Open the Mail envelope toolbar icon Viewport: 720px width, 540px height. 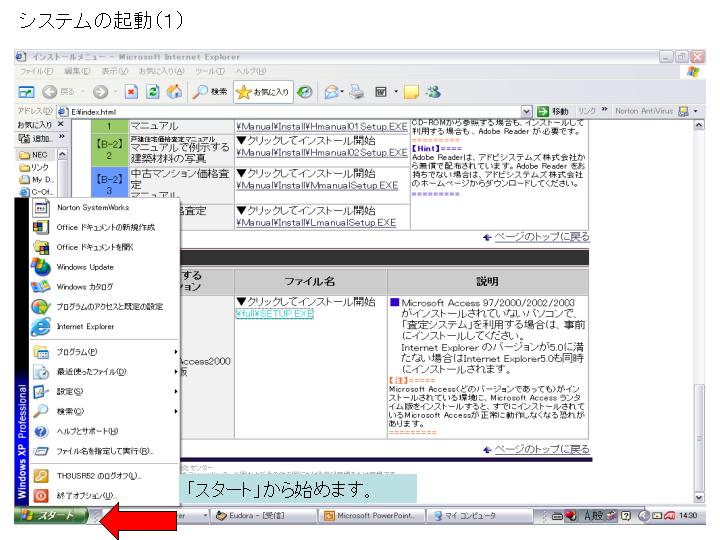click(x=331, y=92)
